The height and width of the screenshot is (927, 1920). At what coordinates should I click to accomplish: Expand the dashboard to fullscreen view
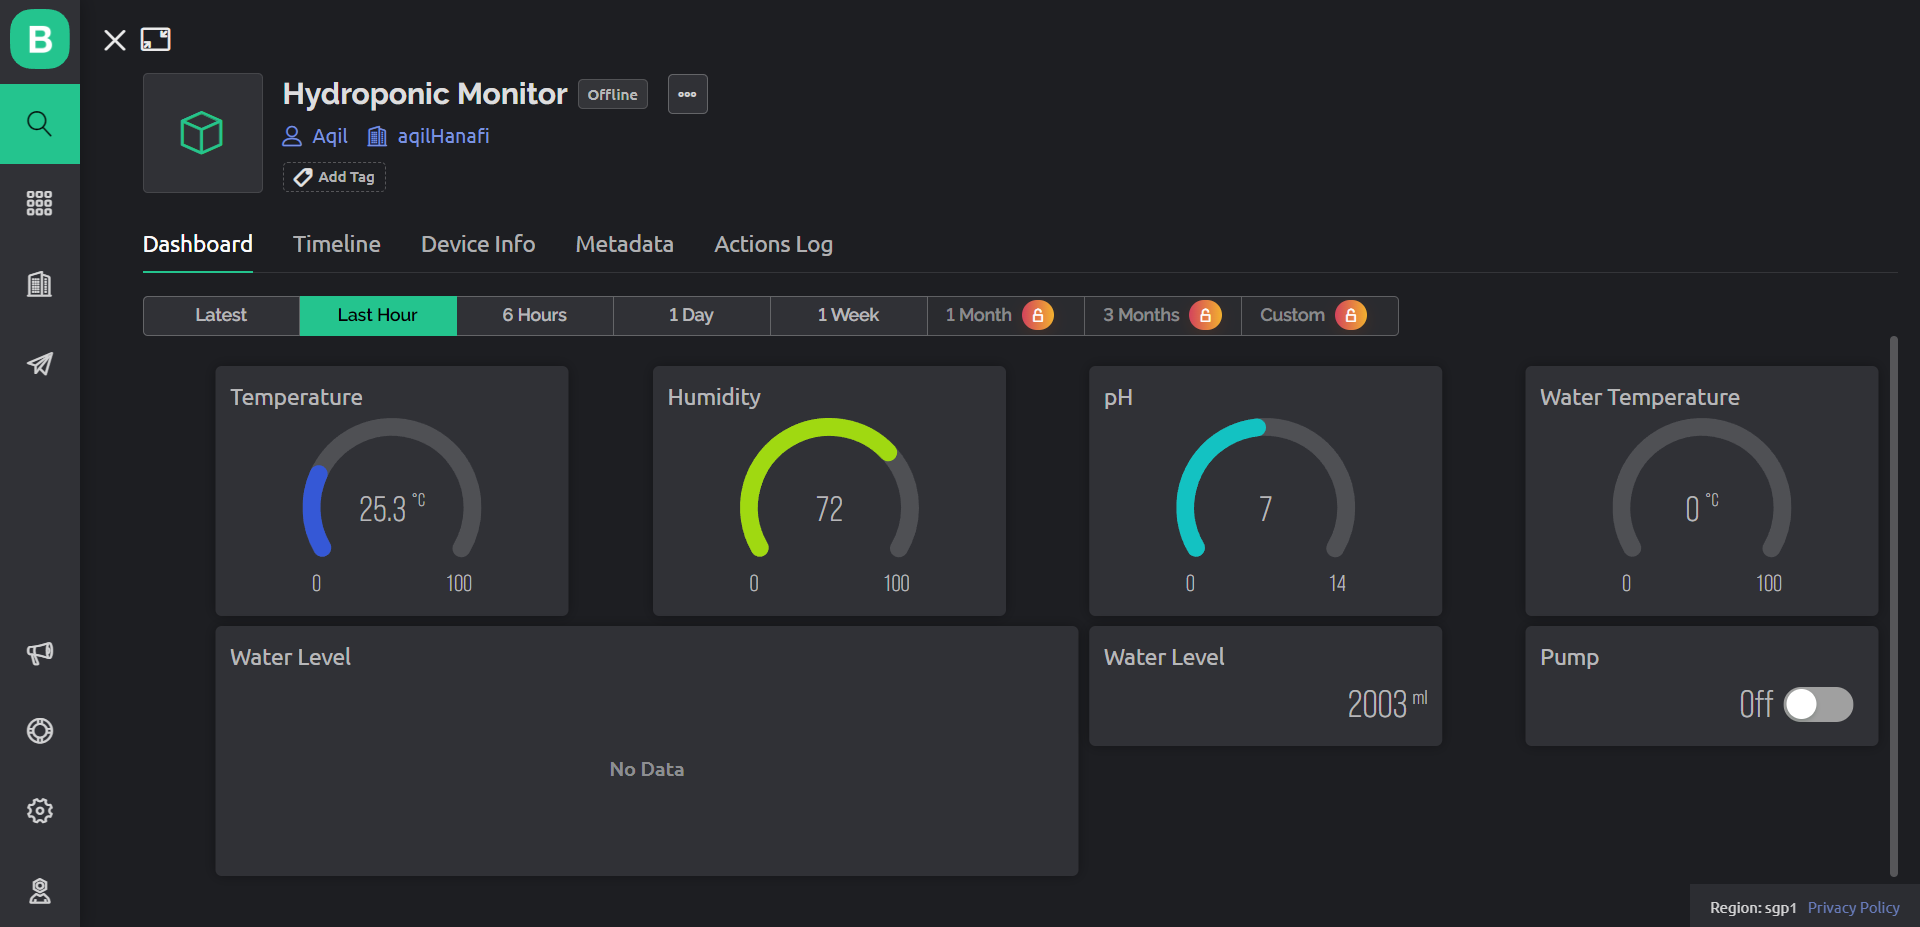(x=156, y=40)
